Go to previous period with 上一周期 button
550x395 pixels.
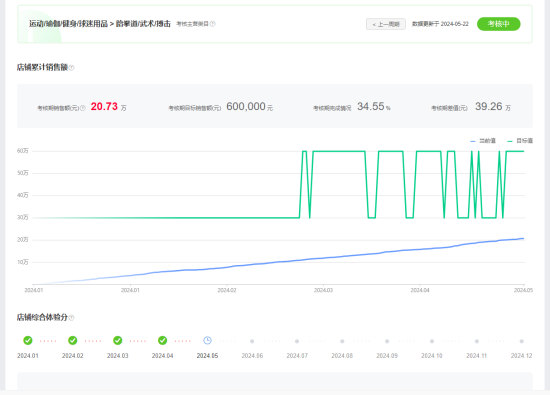[386, 24]
